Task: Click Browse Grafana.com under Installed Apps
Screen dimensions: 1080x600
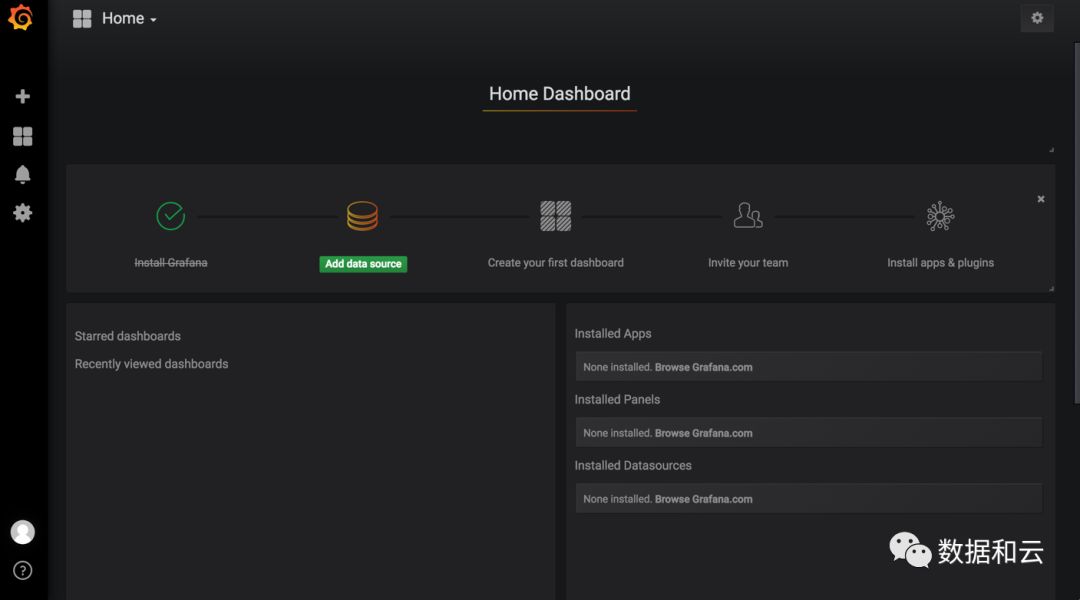Action: click(703, 367)
